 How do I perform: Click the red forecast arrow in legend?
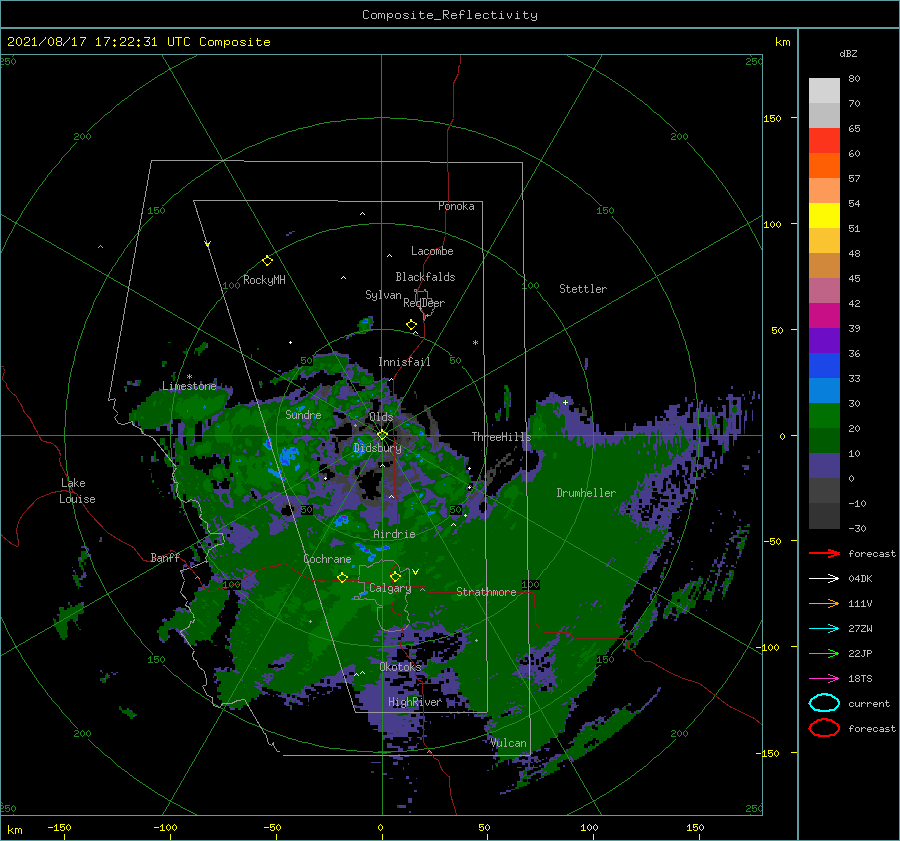pyautogui.click(x=824, y=553)
